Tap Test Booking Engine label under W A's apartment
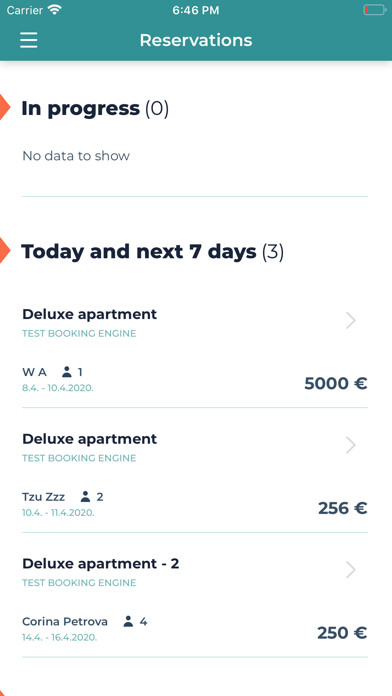The height and width of the screenshot is (696, 392). tap(79, 333)
